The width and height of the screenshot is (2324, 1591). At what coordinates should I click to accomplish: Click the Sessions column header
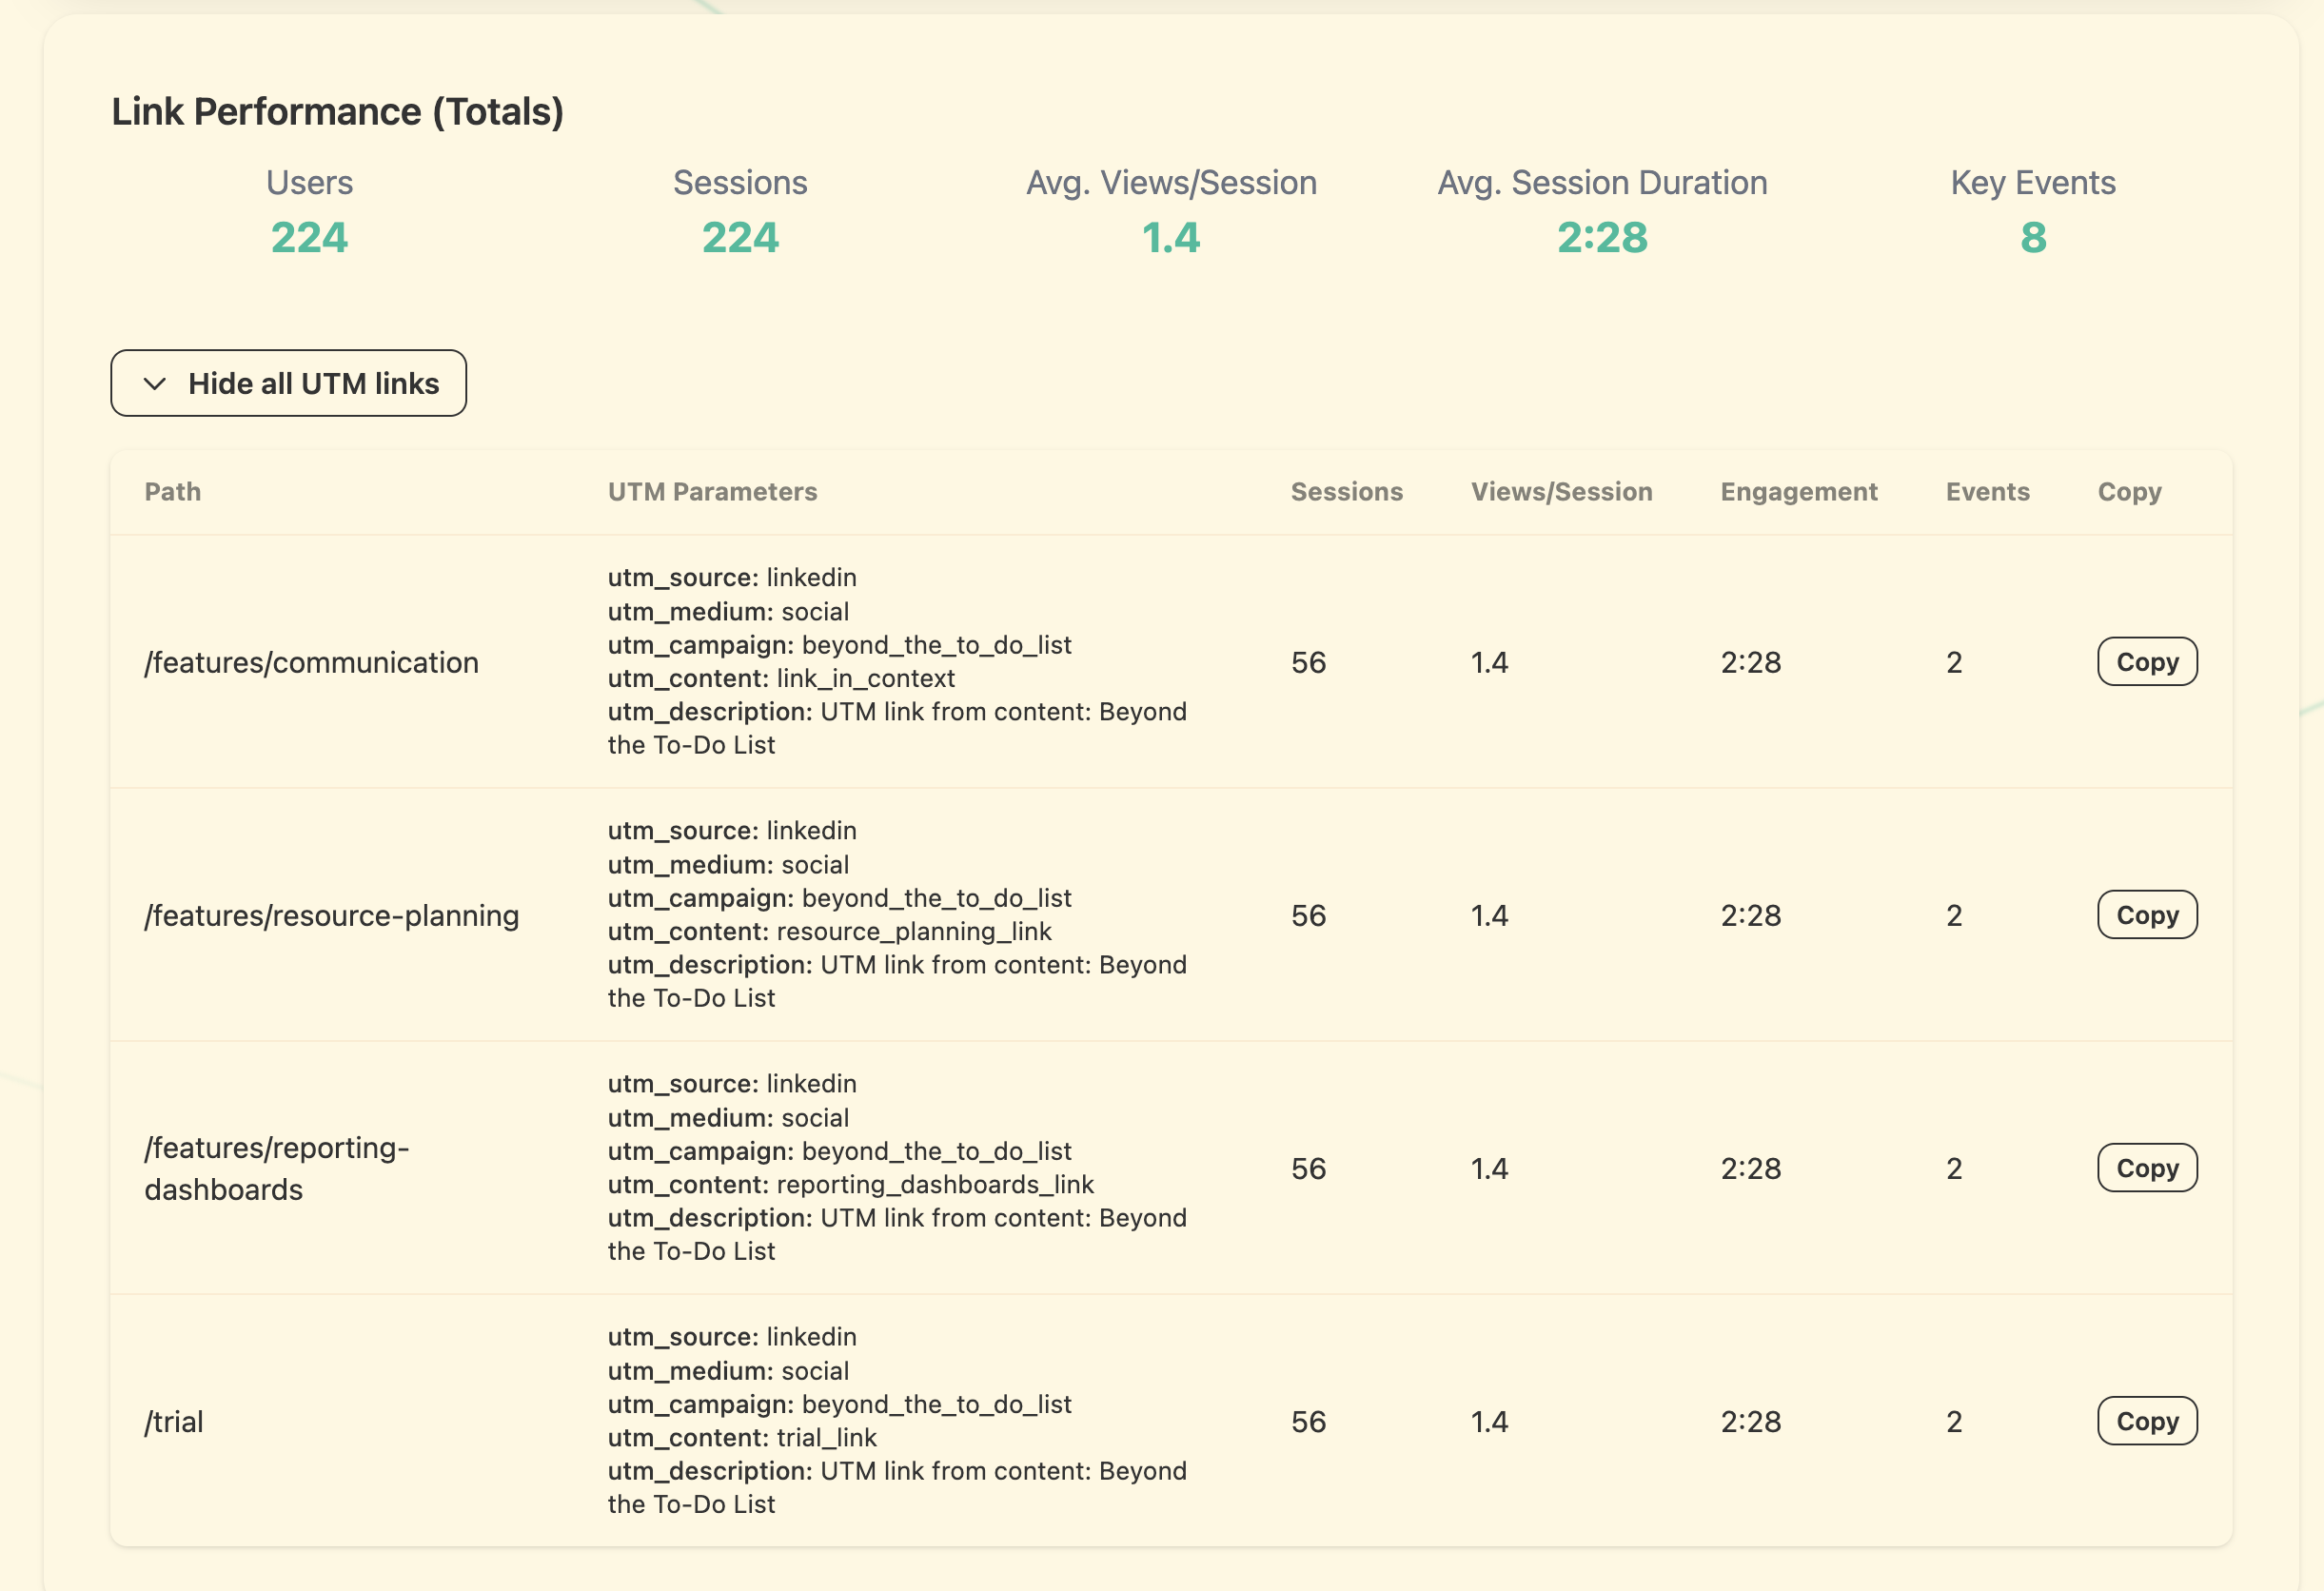click(x=1346, y=492)
